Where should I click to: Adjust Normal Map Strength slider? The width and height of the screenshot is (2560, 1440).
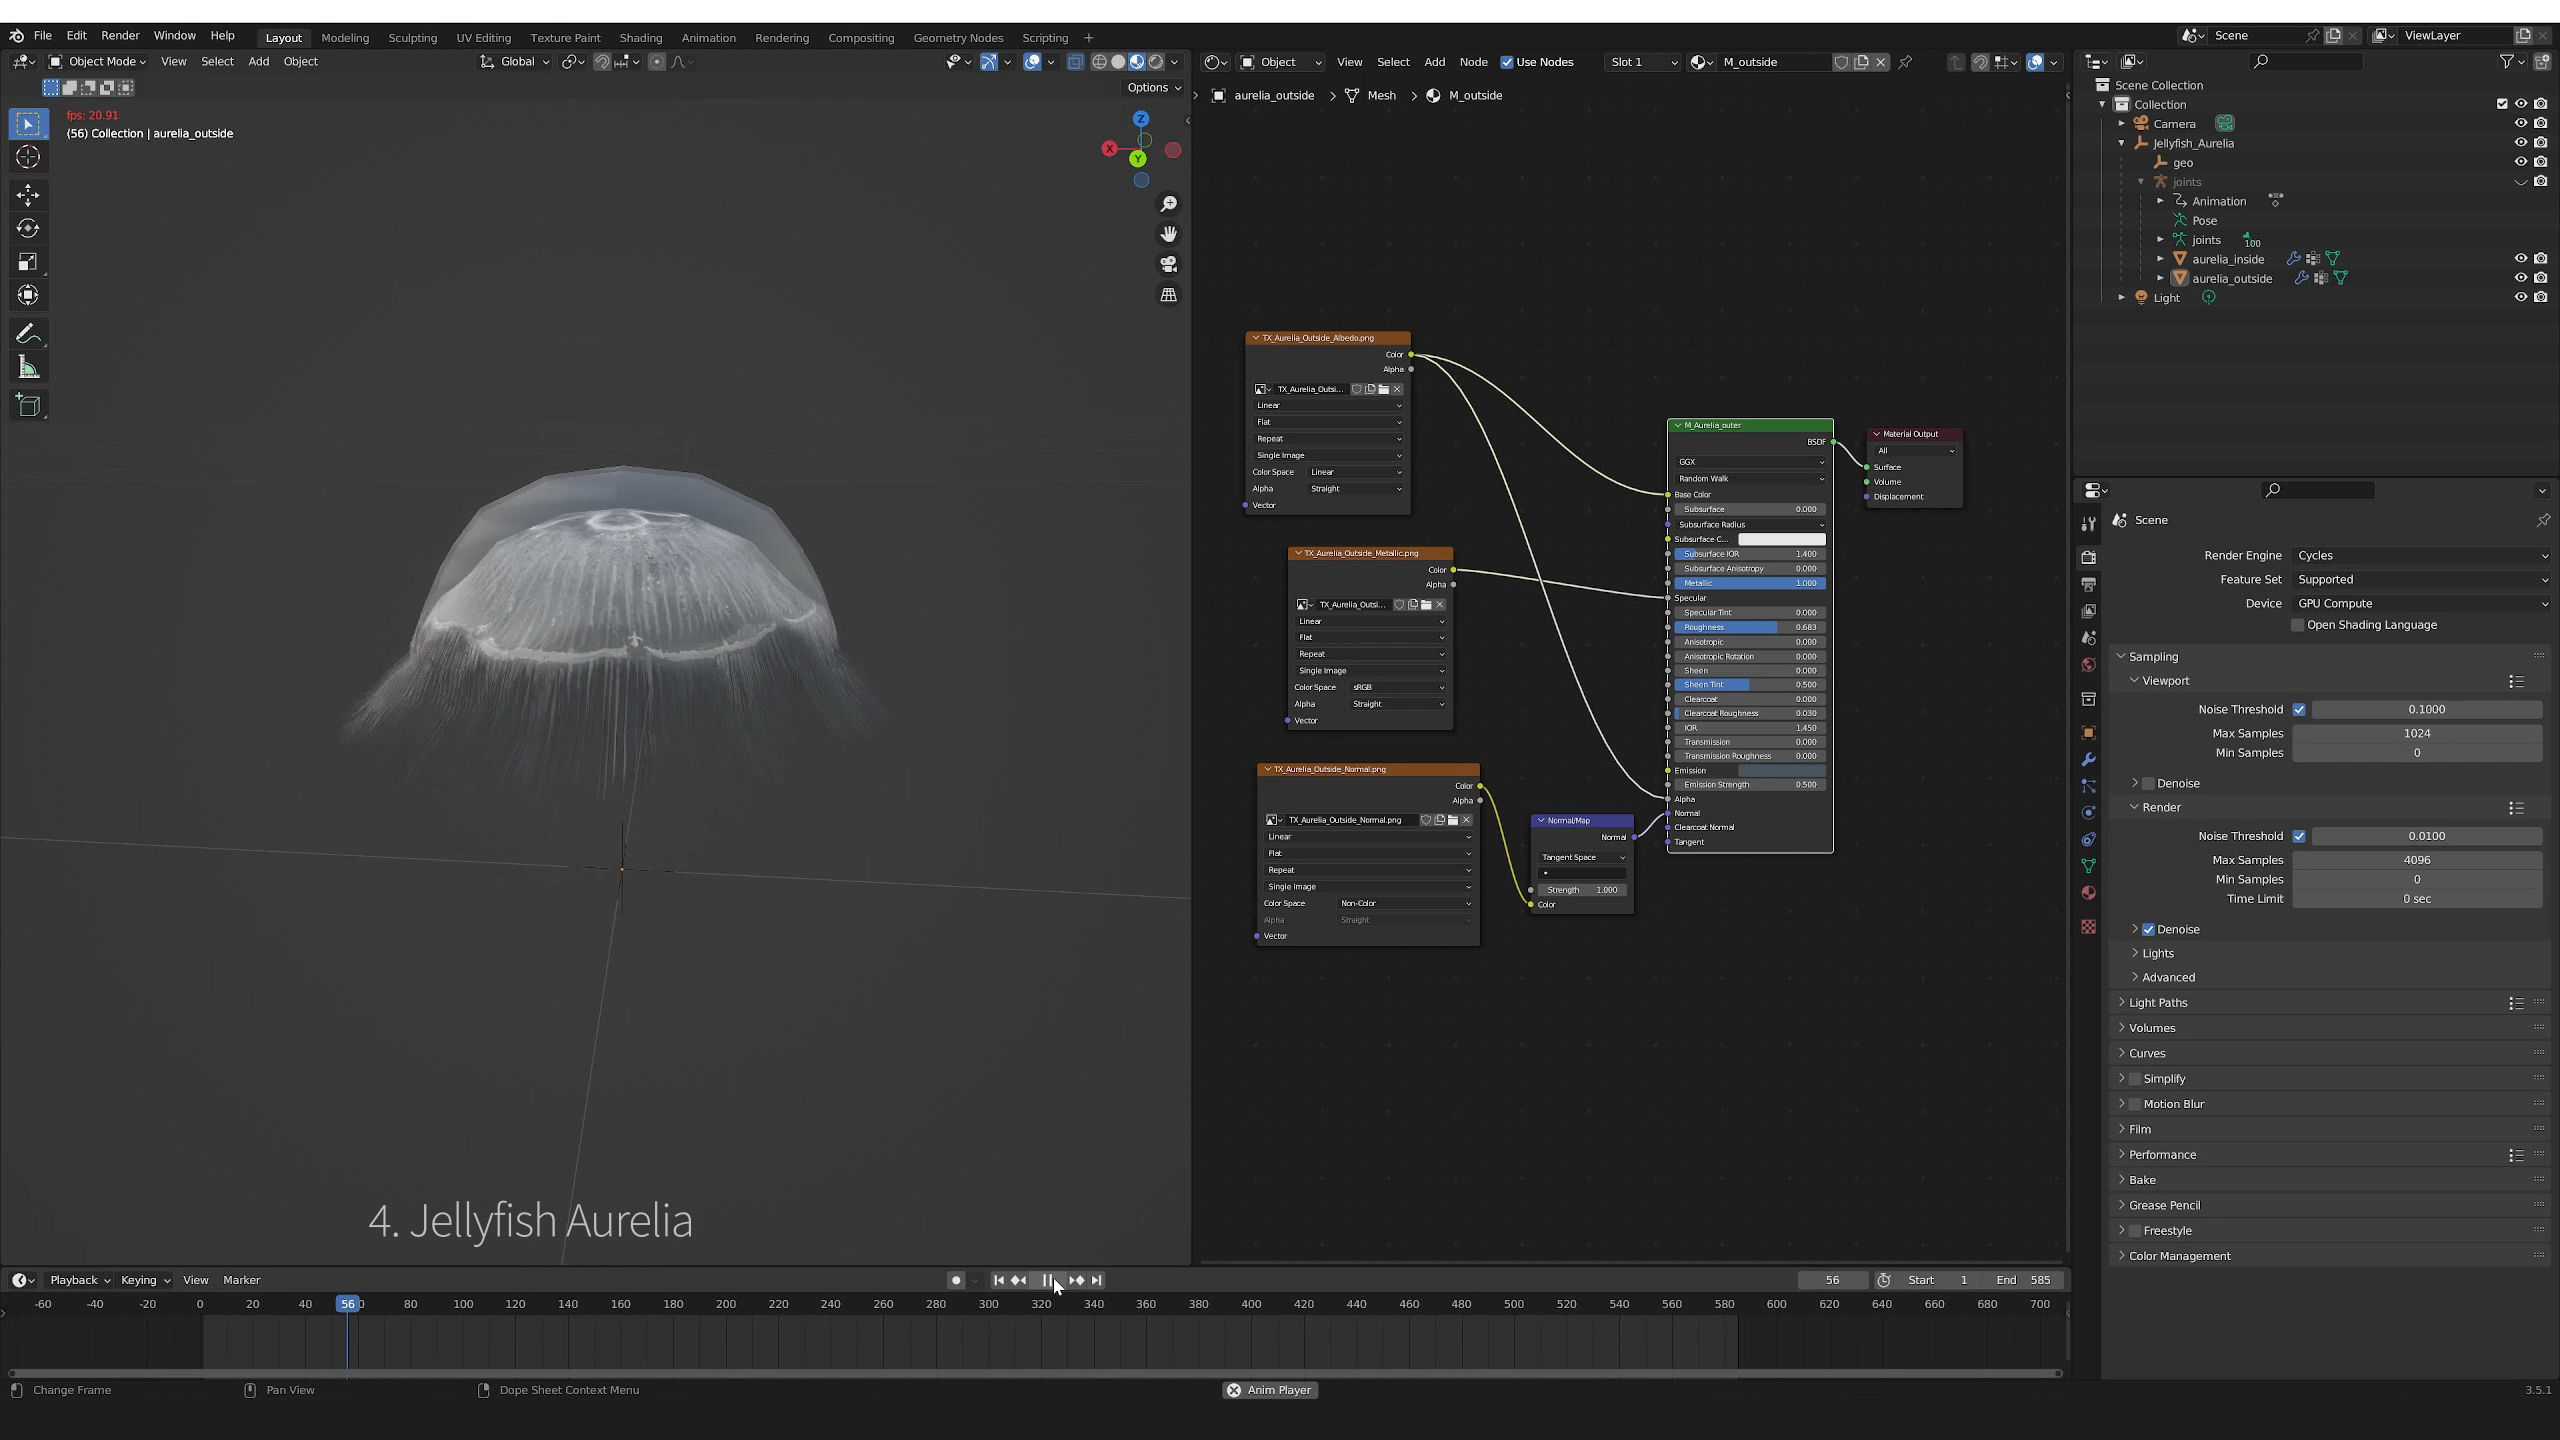[1582, 890]
